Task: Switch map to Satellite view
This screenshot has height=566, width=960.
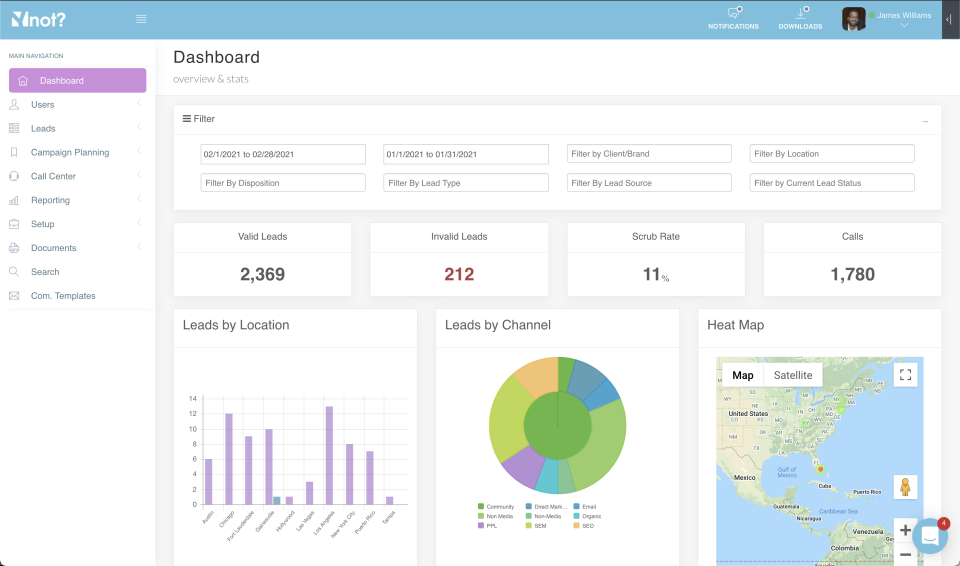Action: 793,375
